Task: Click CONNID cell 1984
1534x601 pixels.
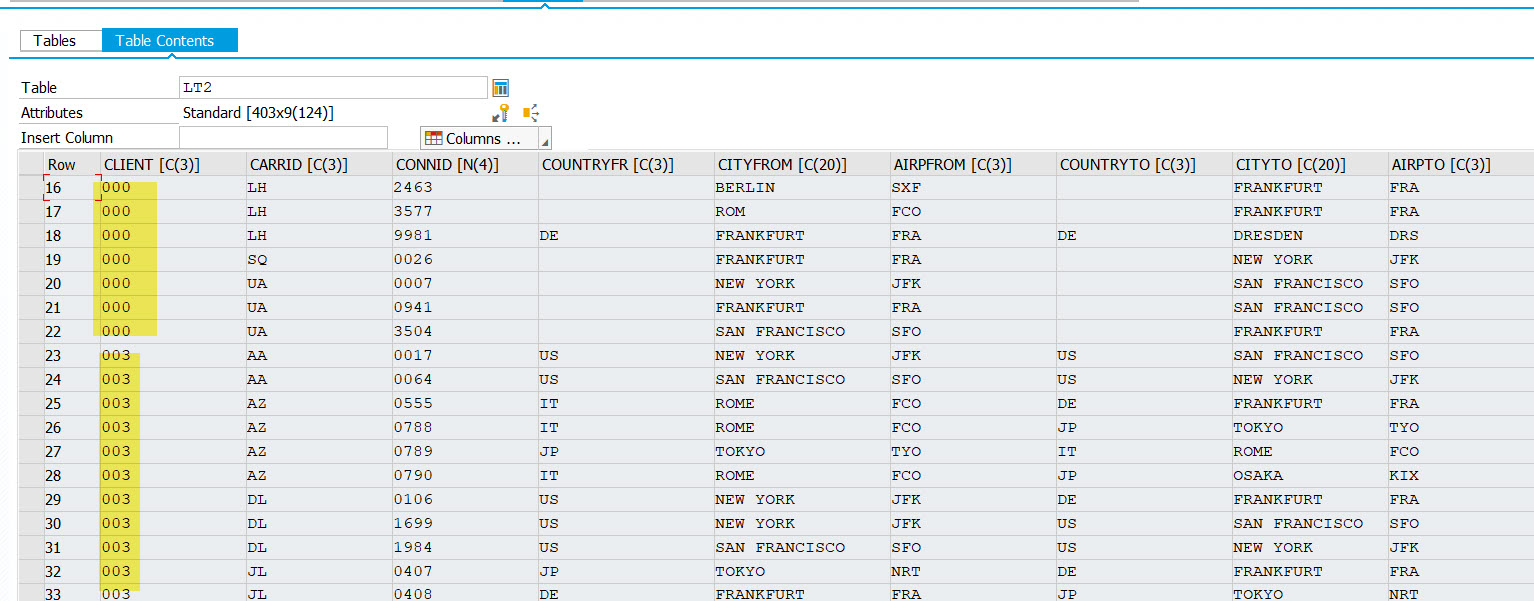Action: point(465,547)
